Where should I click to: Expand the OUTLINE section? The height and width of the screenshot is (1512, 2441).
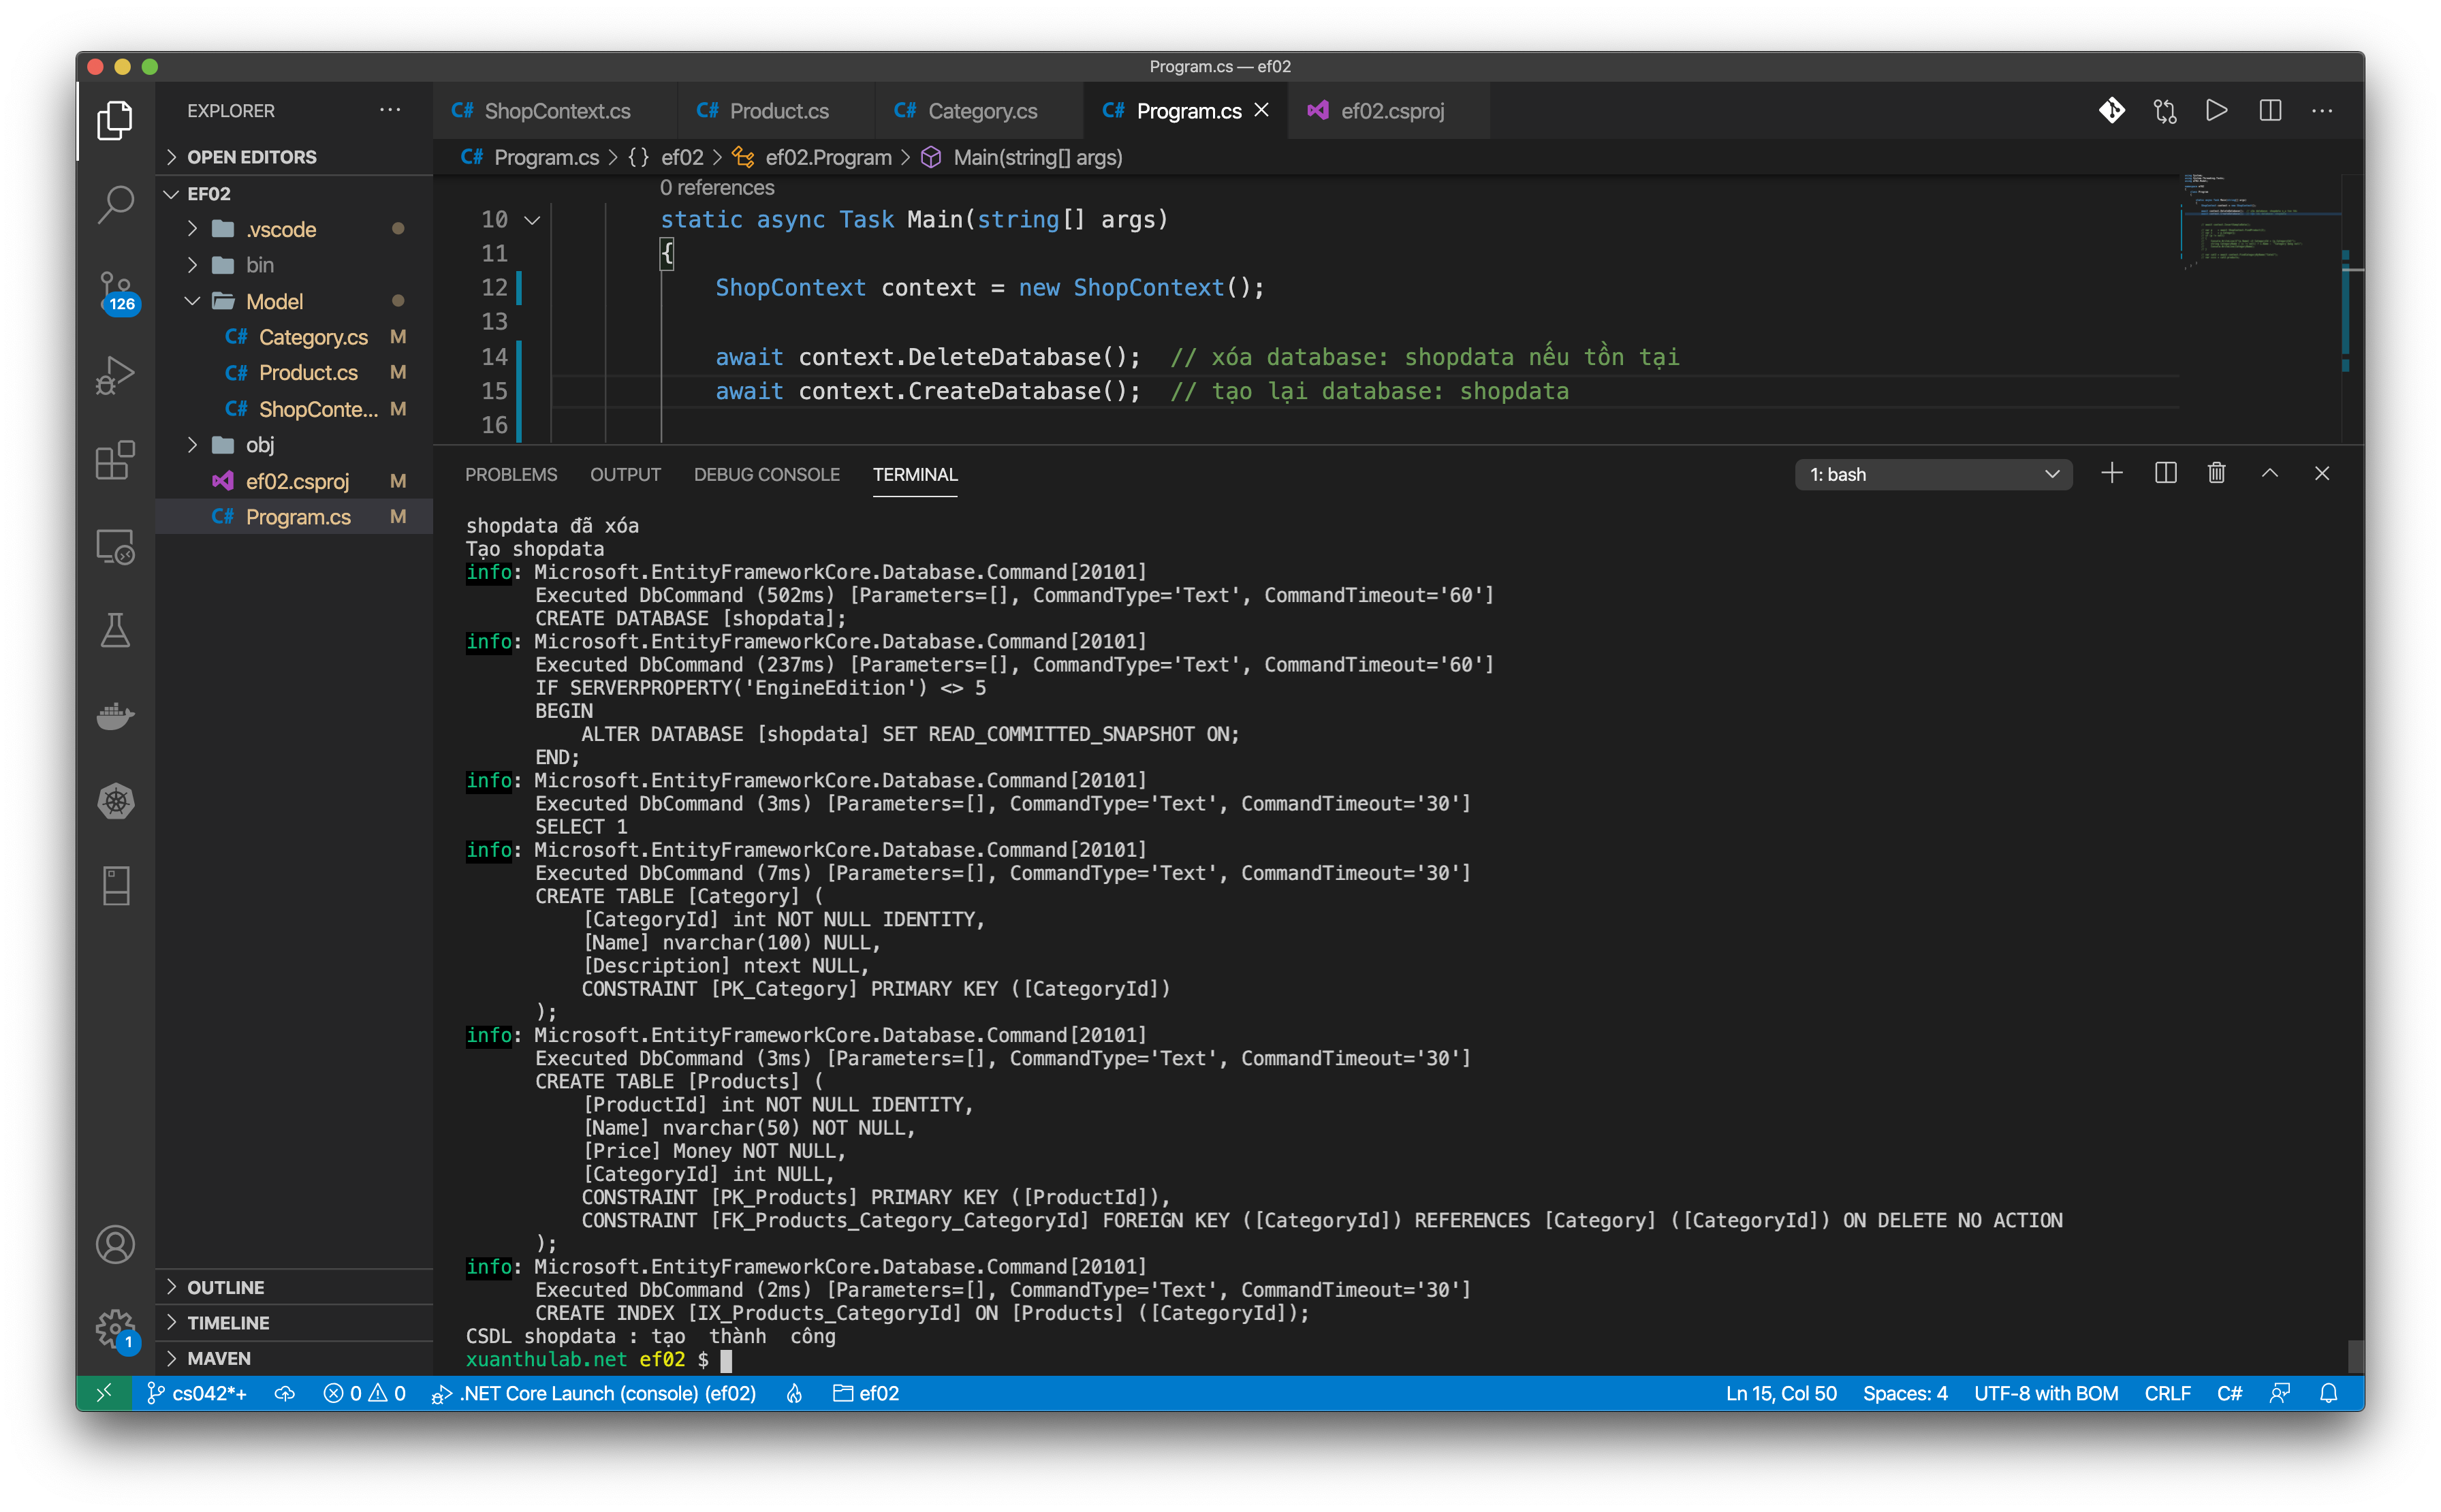tap(226, 1287)
